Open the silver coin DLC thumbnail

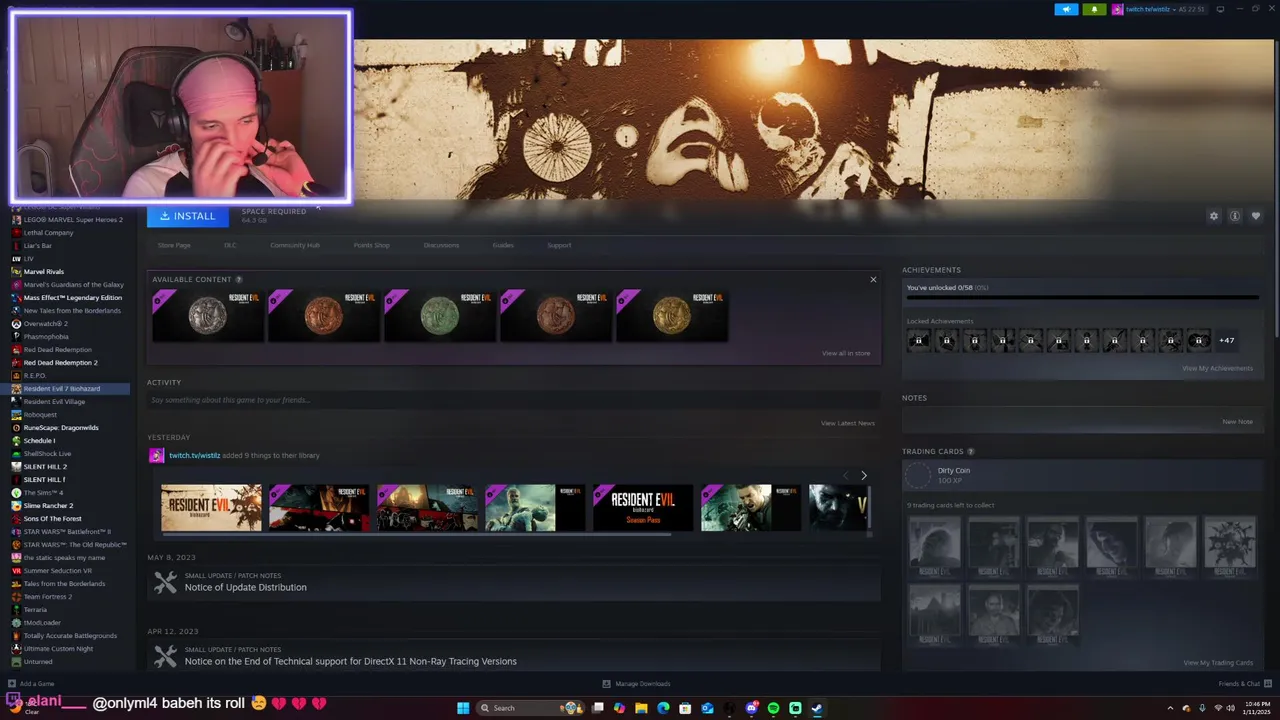(208, 316)
